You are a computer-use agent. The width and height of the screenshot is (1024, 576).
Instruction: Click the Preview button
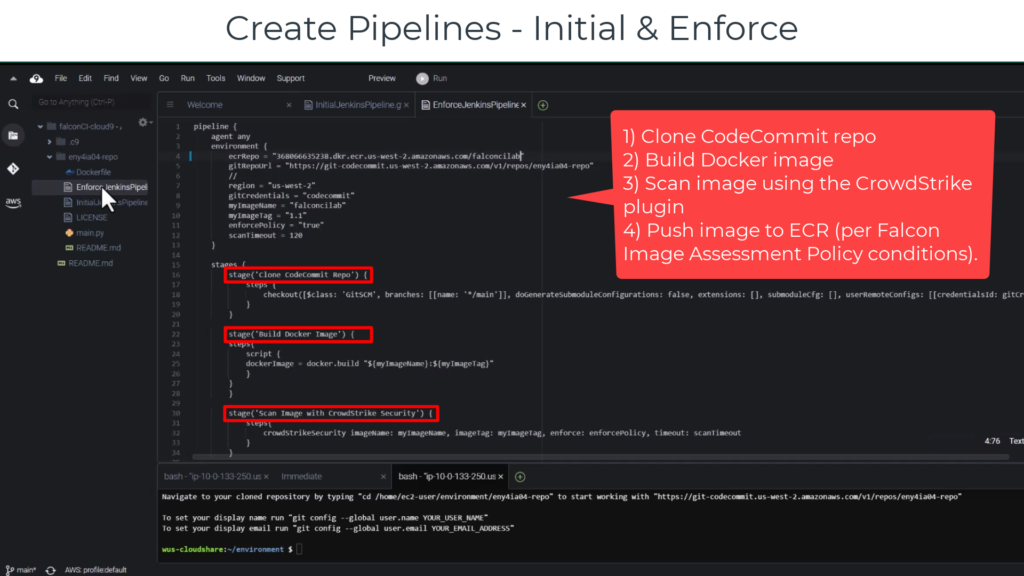click(382, 78)
